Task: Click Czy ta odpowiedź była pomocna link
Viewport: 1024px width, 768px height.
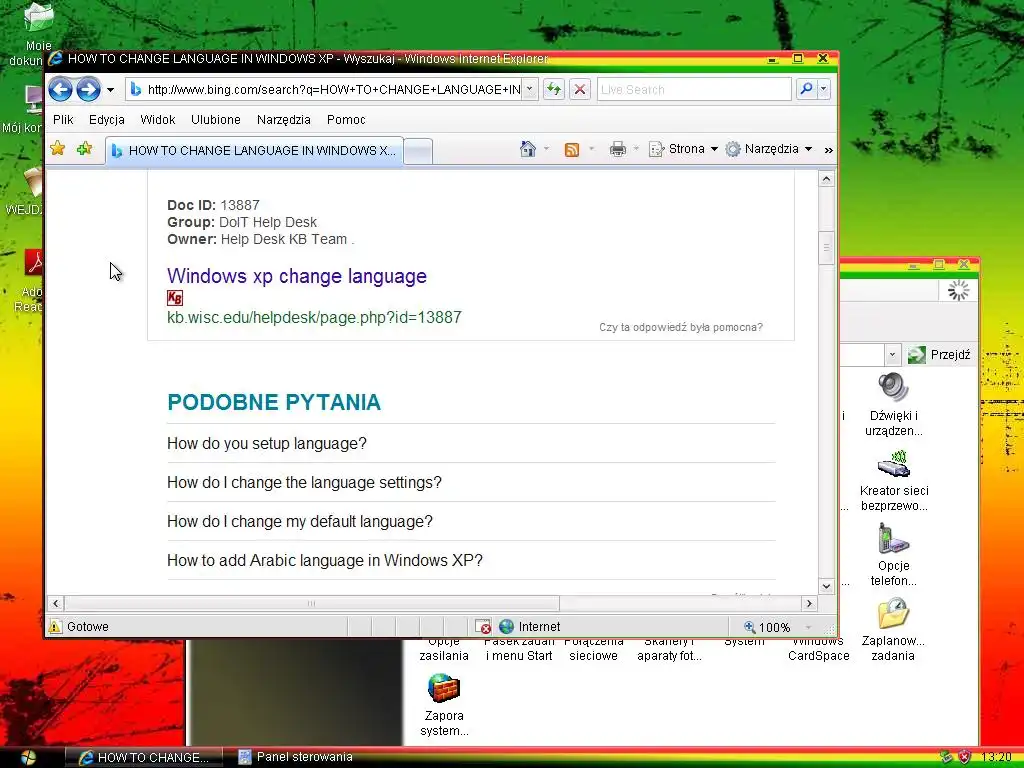Action: pos(680,327)
